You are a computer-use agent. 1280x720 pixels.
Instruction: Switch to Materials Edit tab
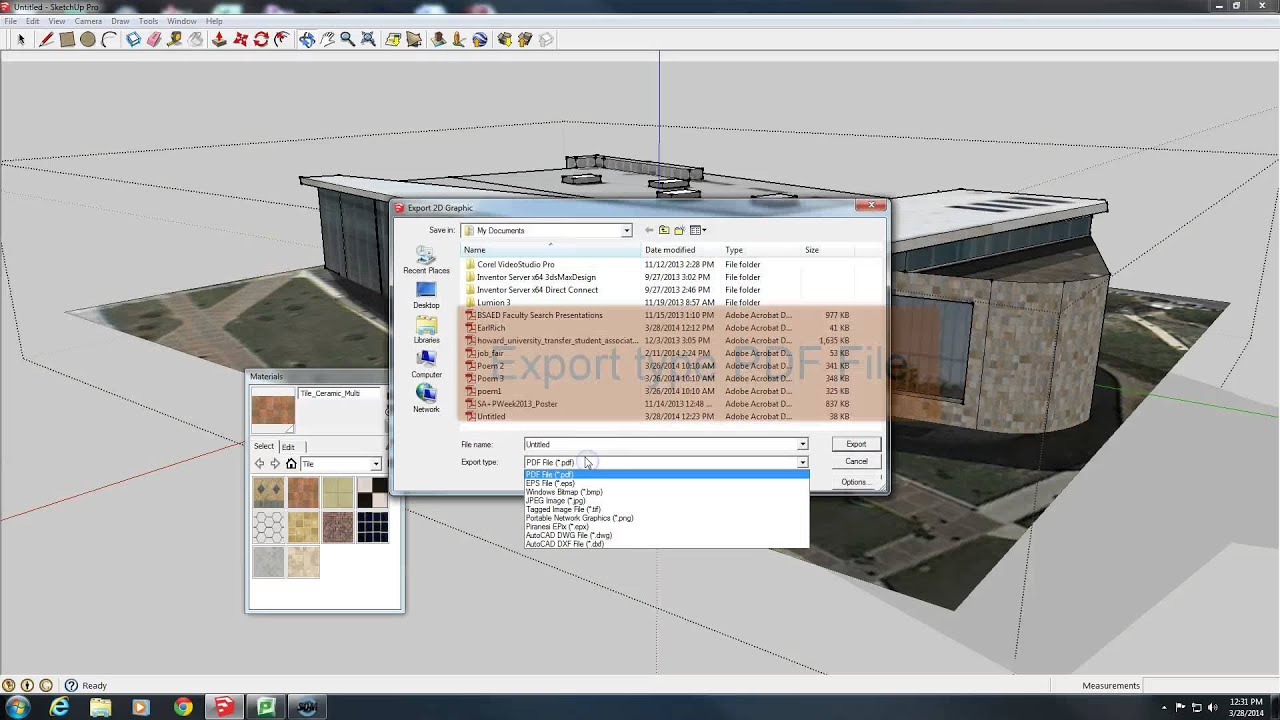click(x=288, y=446)
